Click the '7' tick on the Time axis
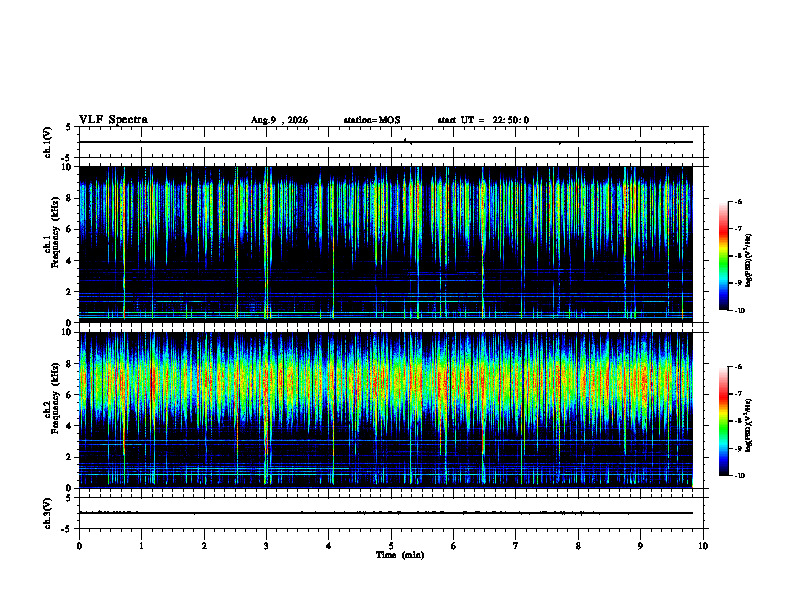The width and height of the screenshot is (792, 612). pyautogui.click(x=516, y=546)
